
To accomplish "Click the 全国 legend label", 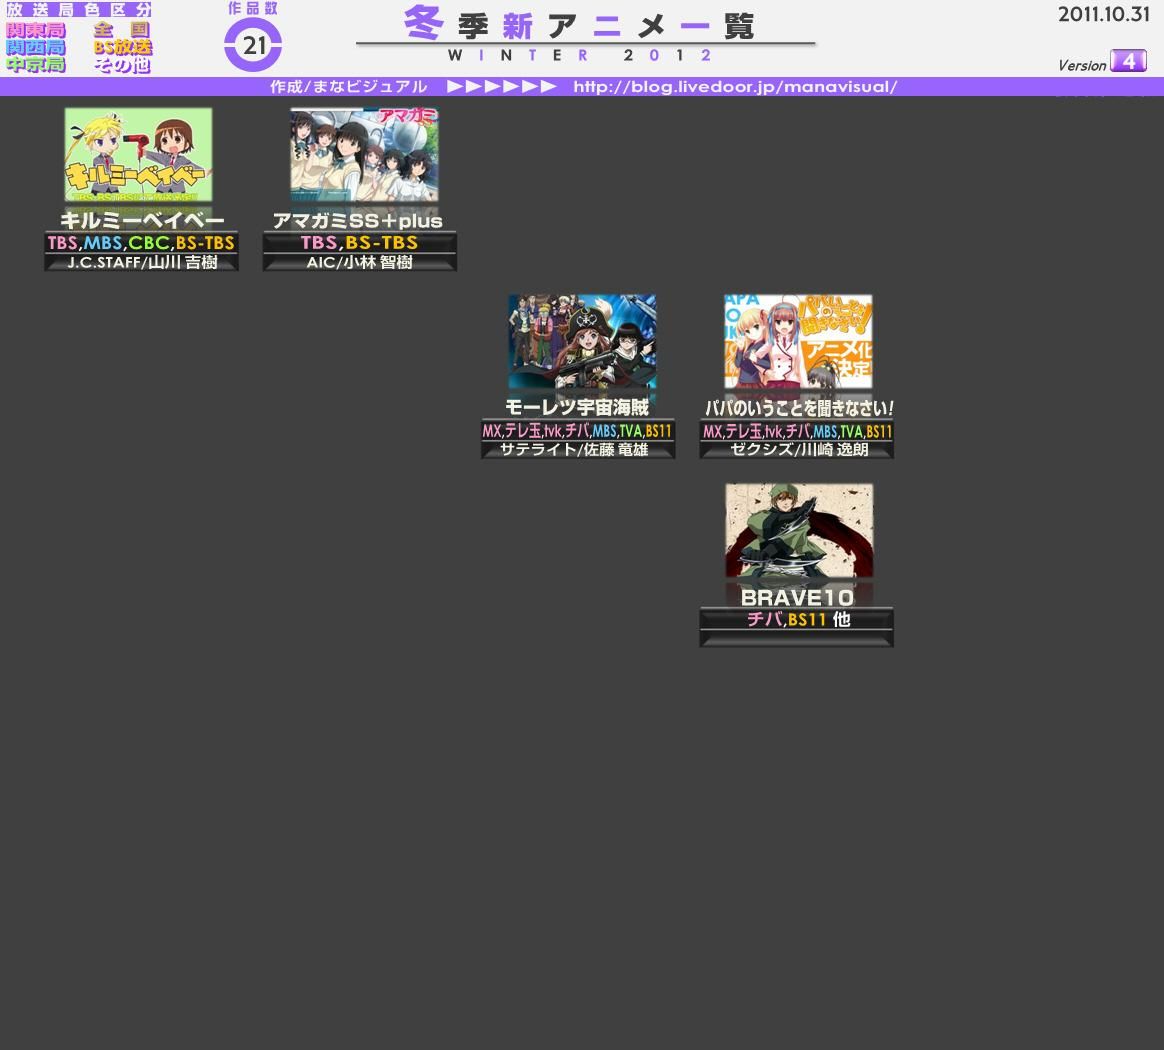I will pyautogui.click(x=122, y=30).
